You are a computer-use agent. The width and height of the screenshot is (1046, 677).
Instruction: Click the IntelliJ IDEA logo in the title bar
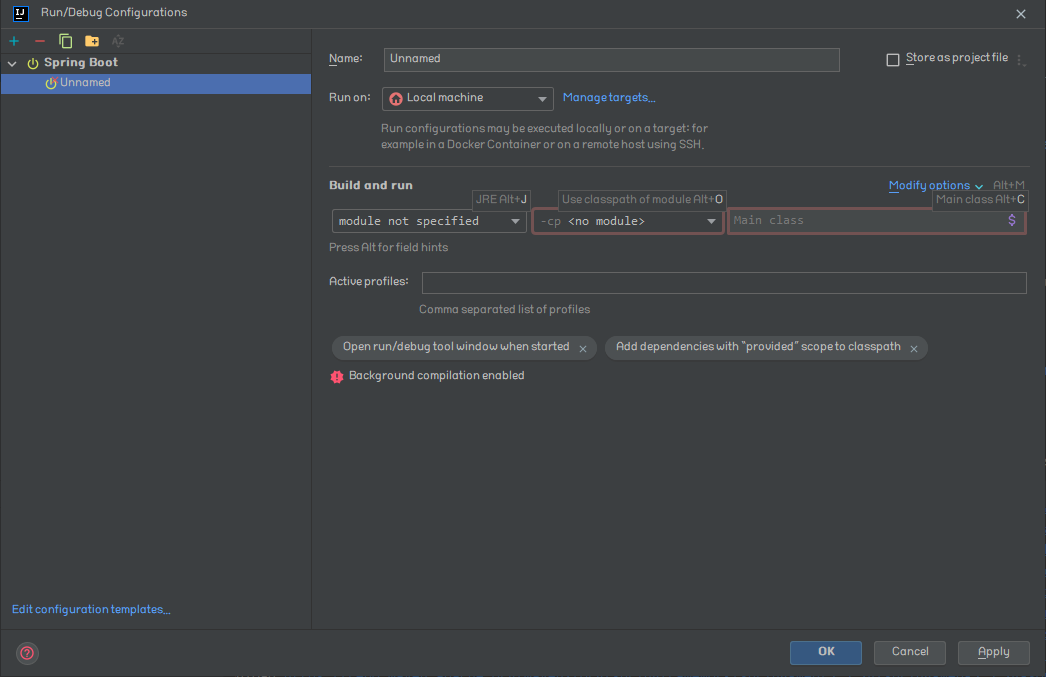pyautogui.click(x=21, y=13)
